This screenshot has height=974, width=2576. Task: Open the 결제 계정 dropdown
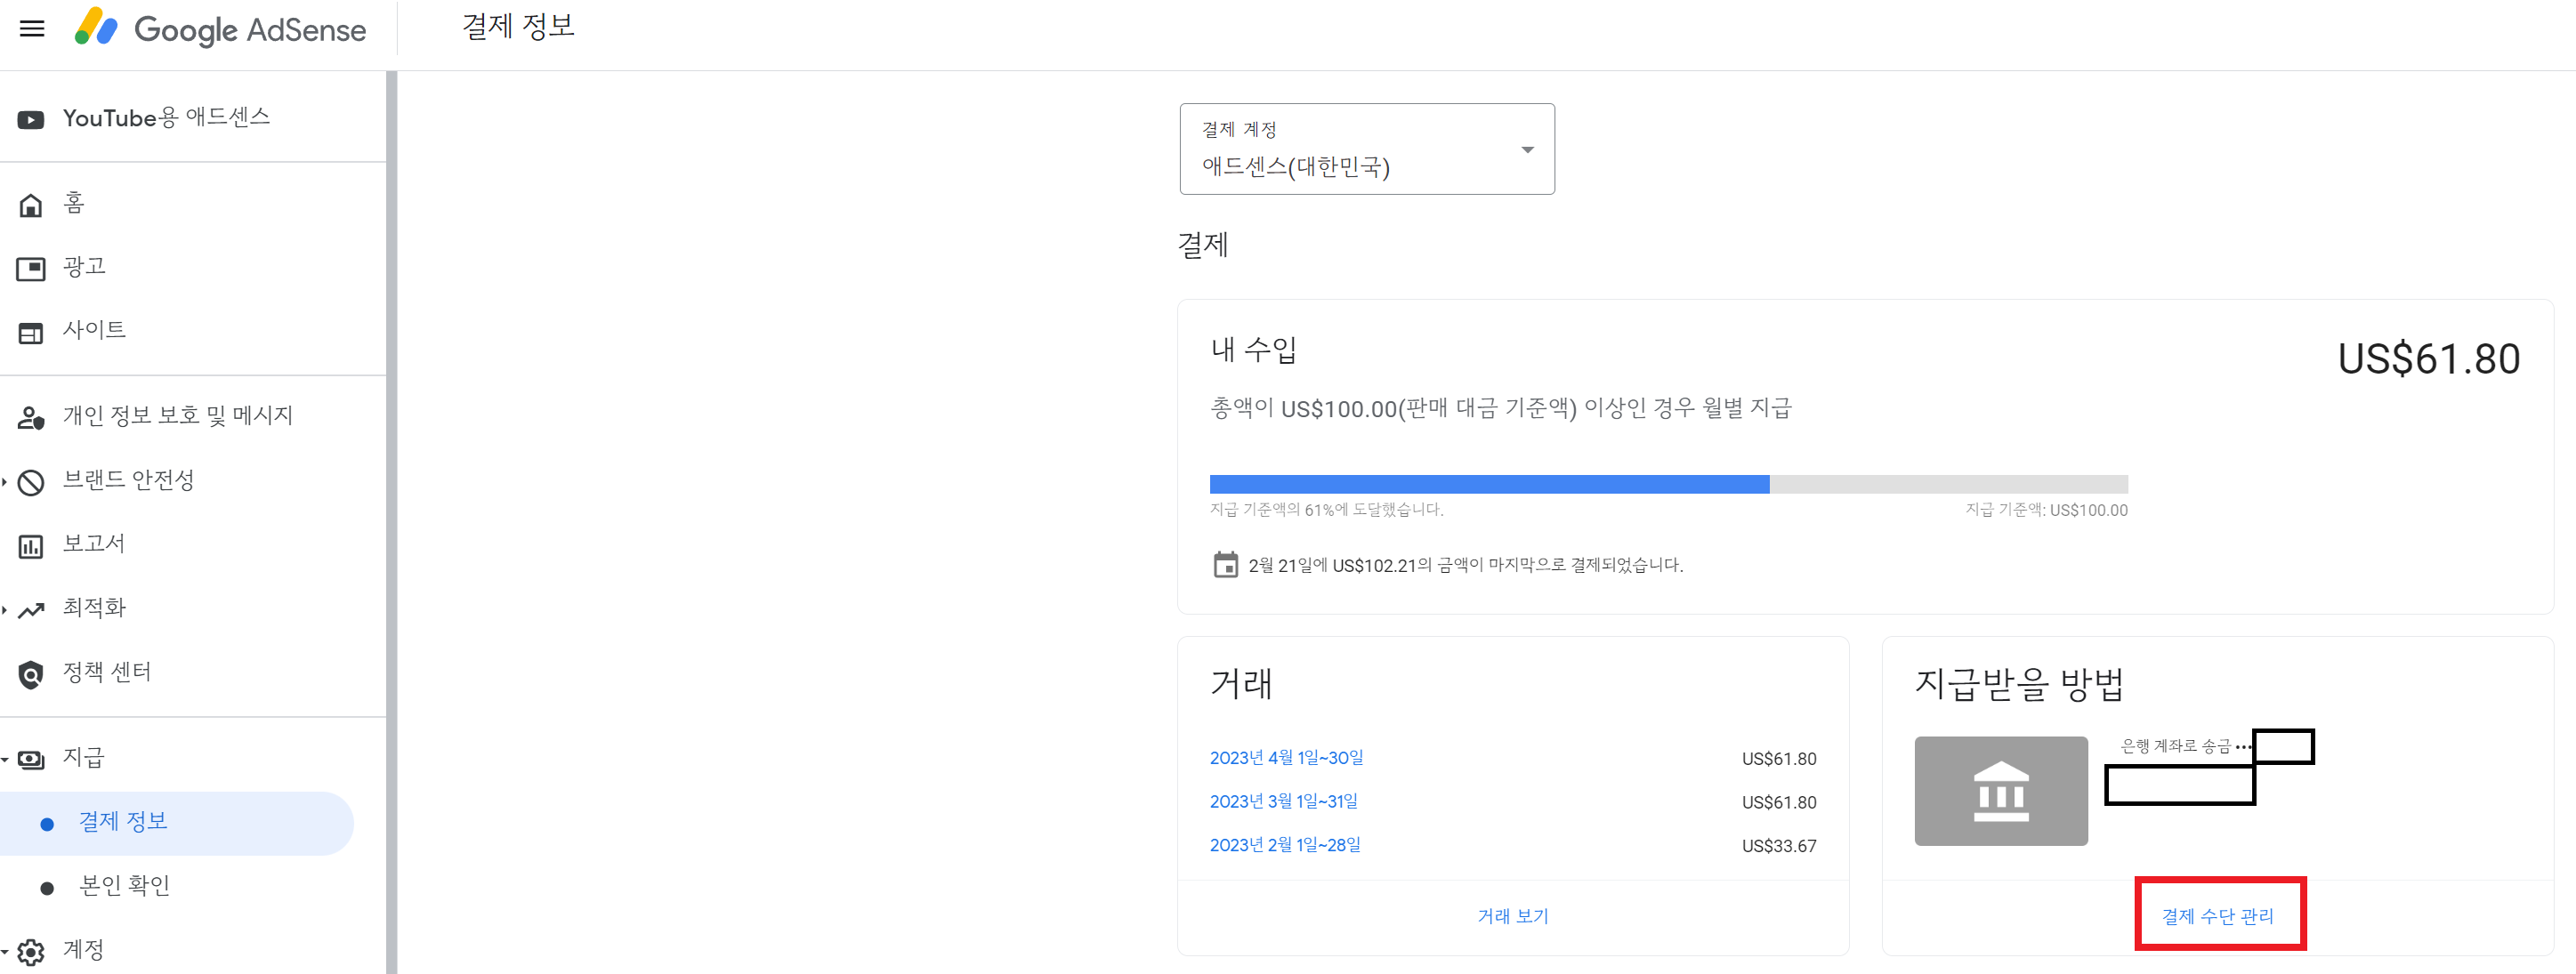click(x=1366, y=149)
